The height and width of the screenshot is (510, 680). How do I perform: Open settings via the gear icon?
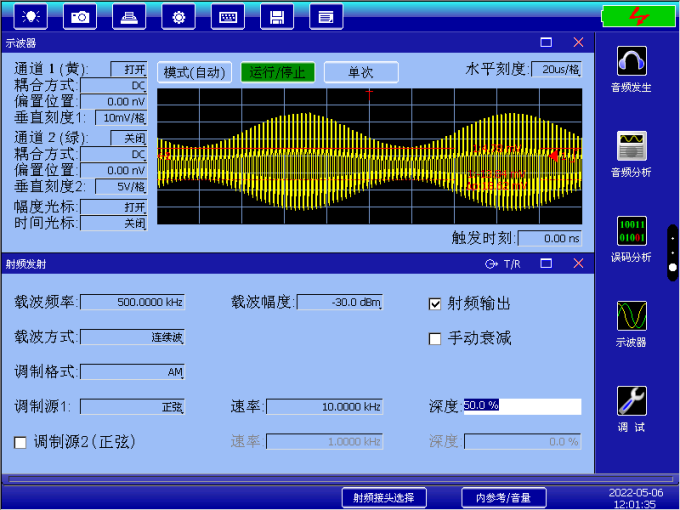[x=178, y=17]
